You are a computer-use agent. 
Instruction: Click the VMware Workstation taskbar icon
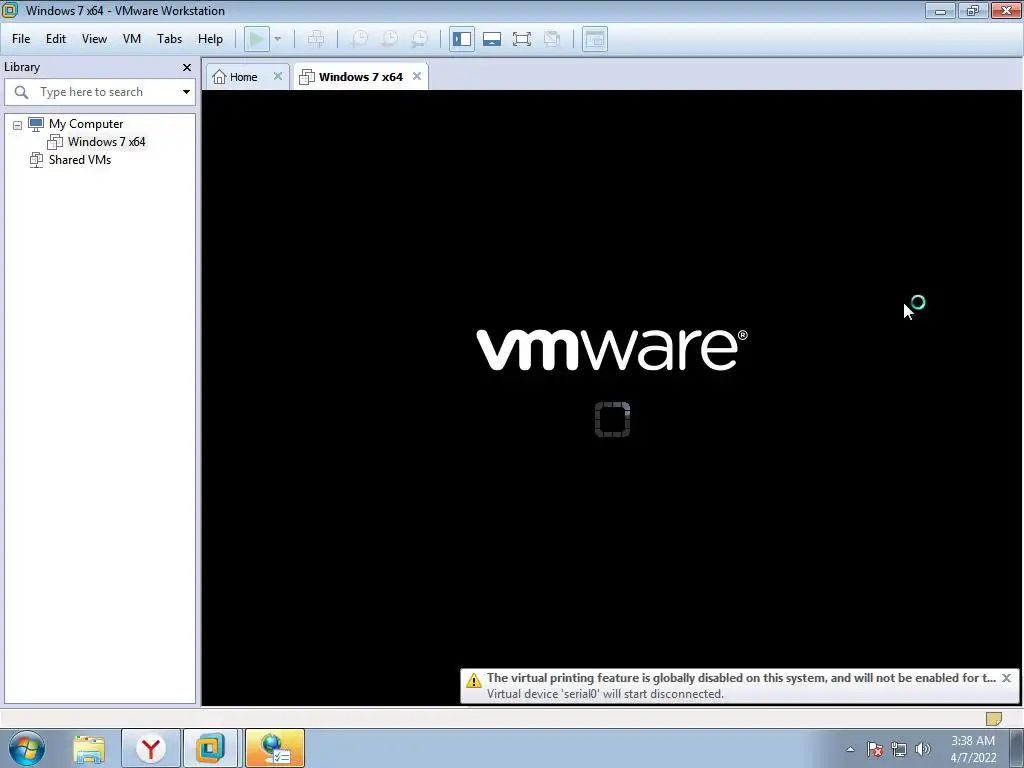pos(210,748)
